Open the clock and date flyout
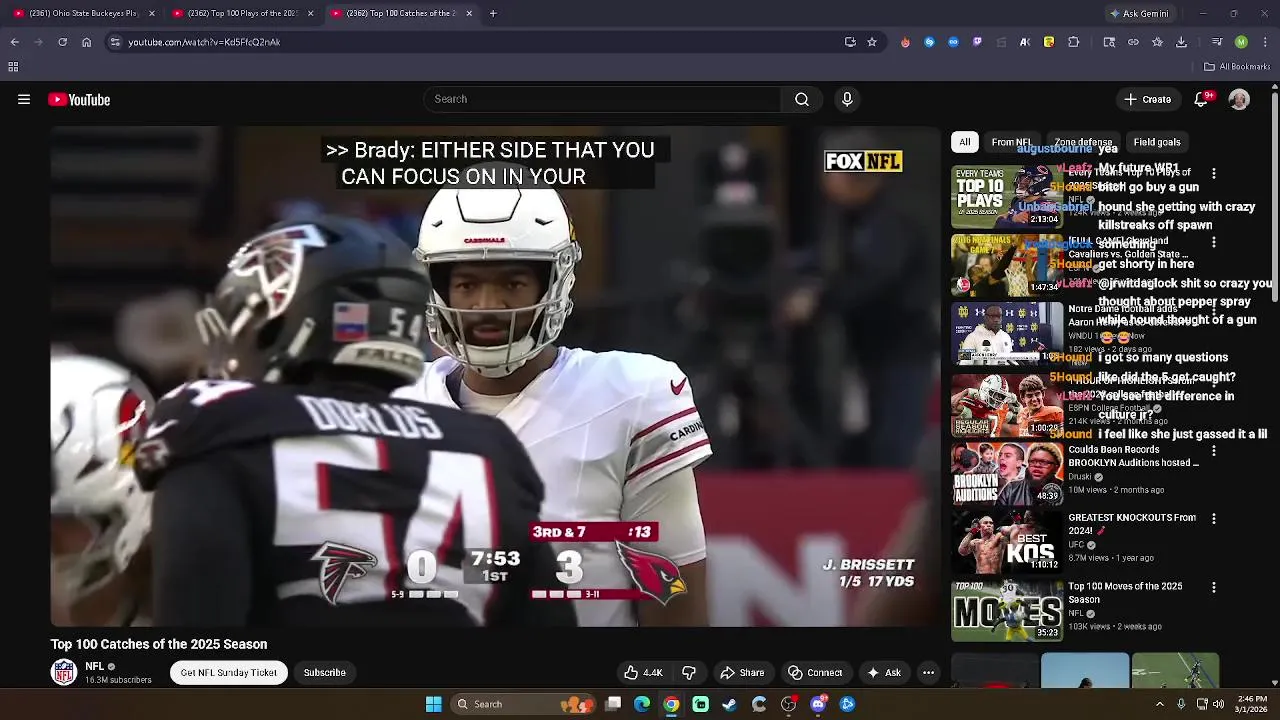The width and height of the screenshot is (1280, 720). 1252,704
